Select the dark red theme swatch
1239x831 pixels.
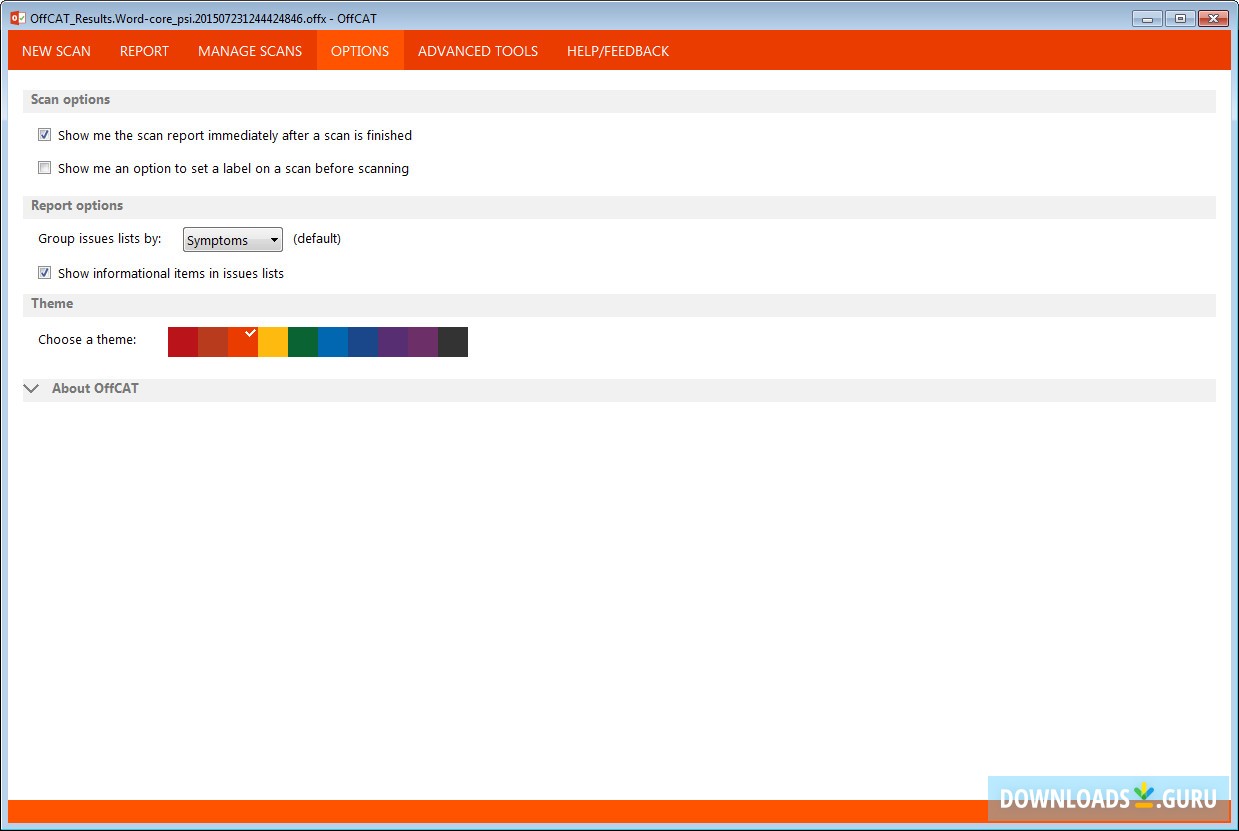point(184,342)
